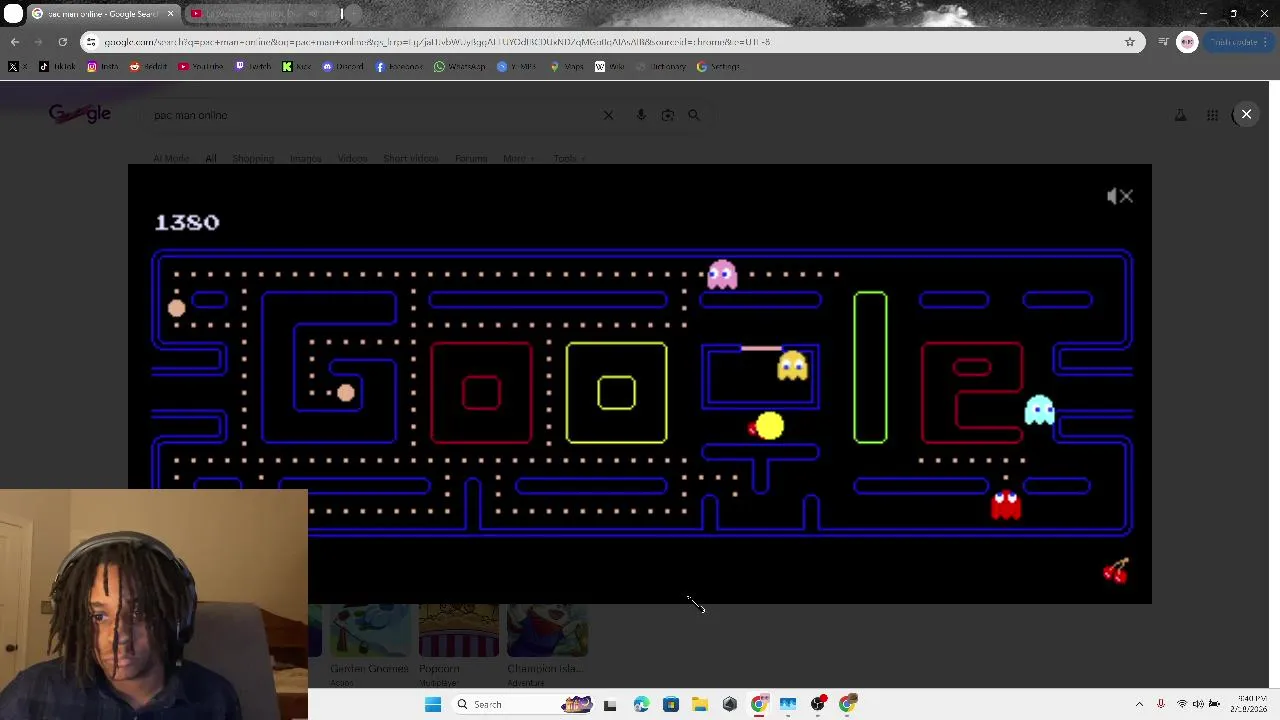Open the YouTube bookmark

point(200,67)
